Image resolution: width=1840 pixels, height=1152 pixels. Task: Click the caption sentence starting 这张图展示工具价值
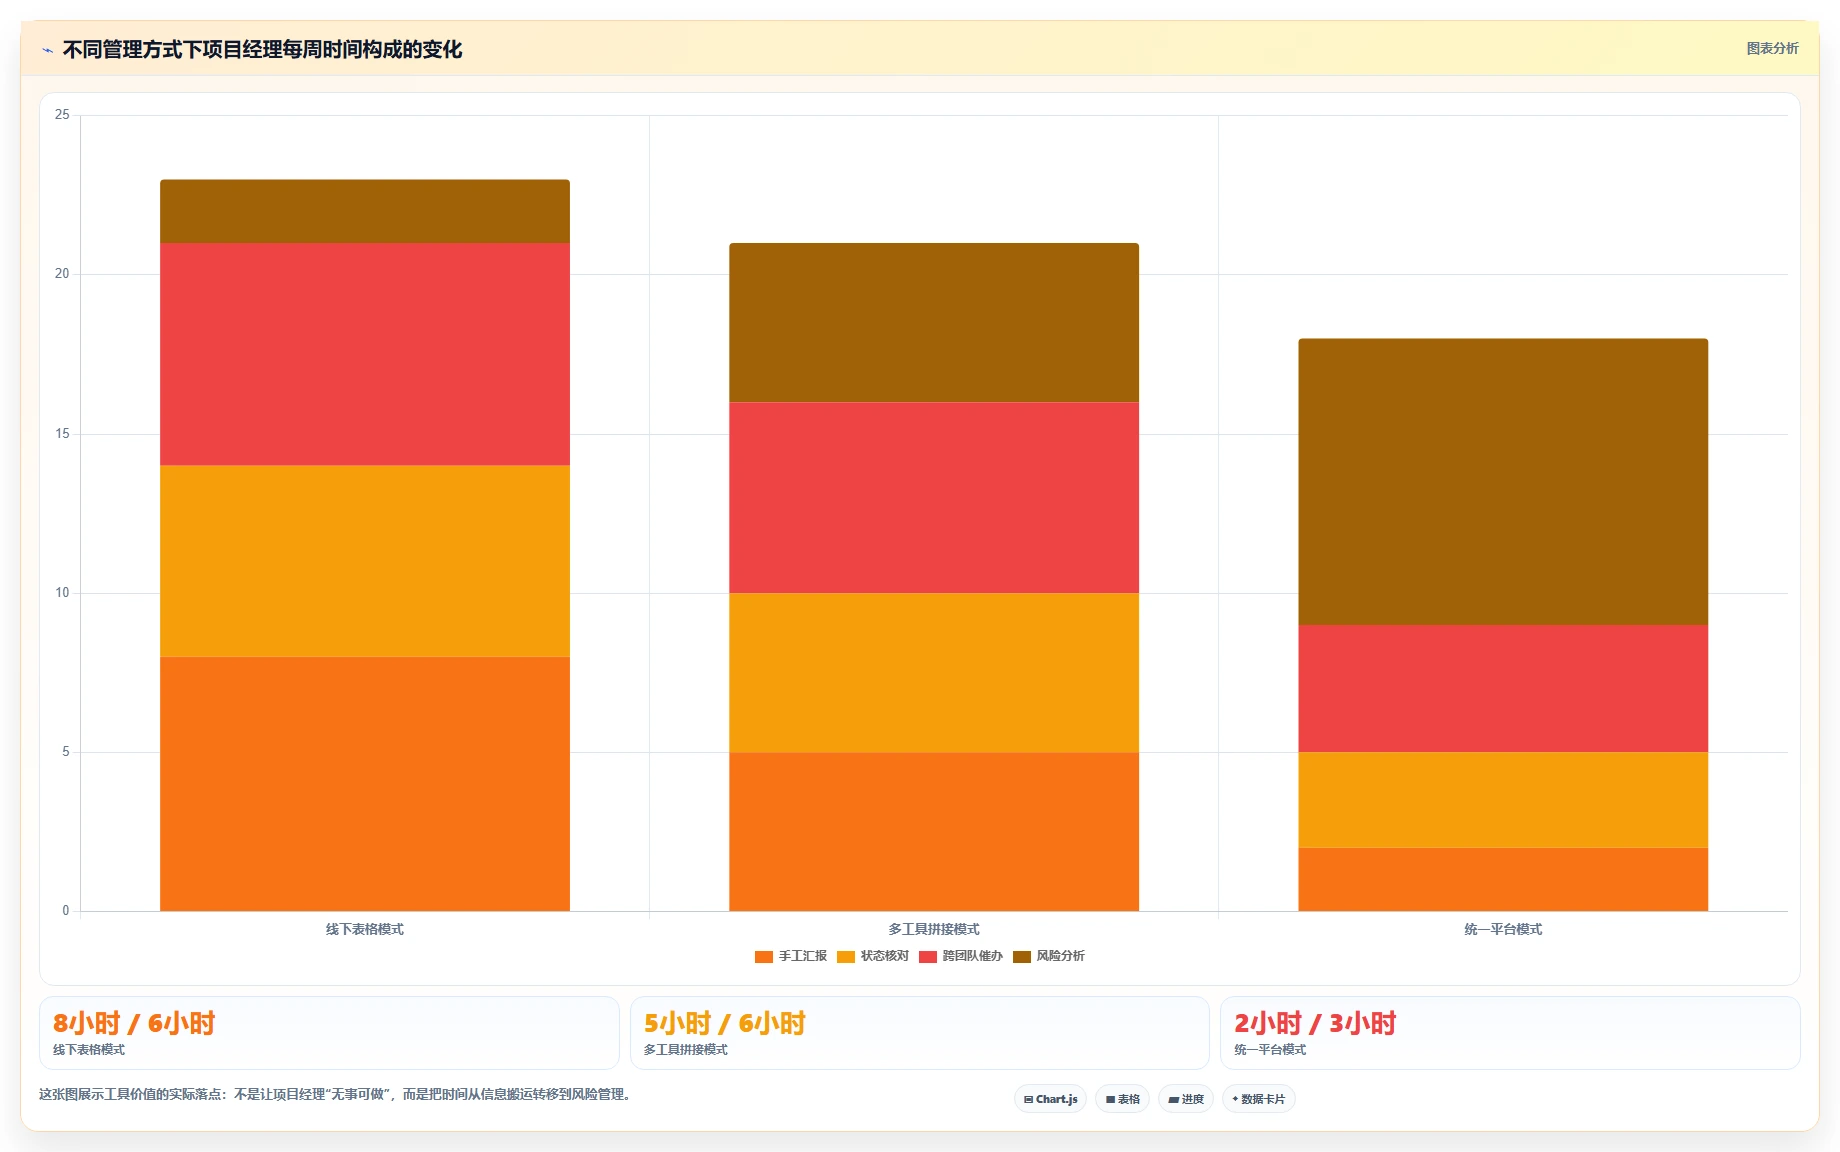(336, 1094)
